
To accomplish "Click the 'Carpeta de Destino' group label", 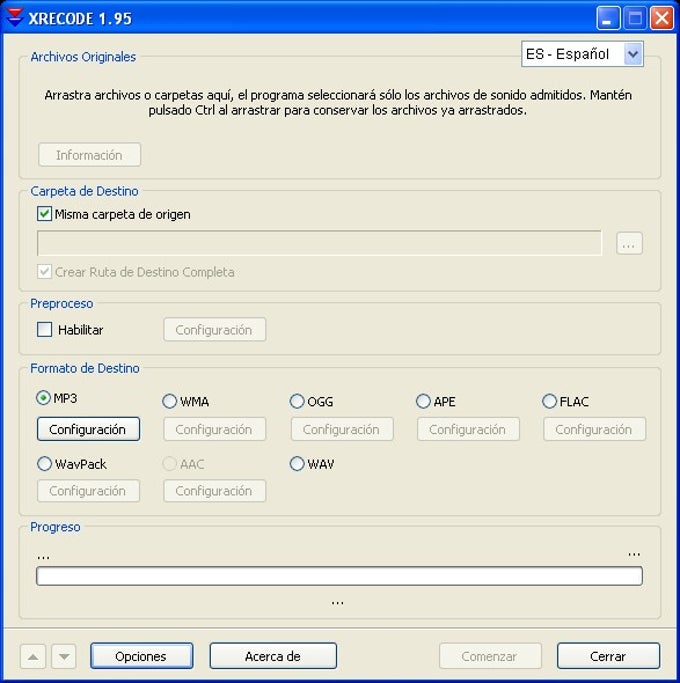I will (85, 191).
